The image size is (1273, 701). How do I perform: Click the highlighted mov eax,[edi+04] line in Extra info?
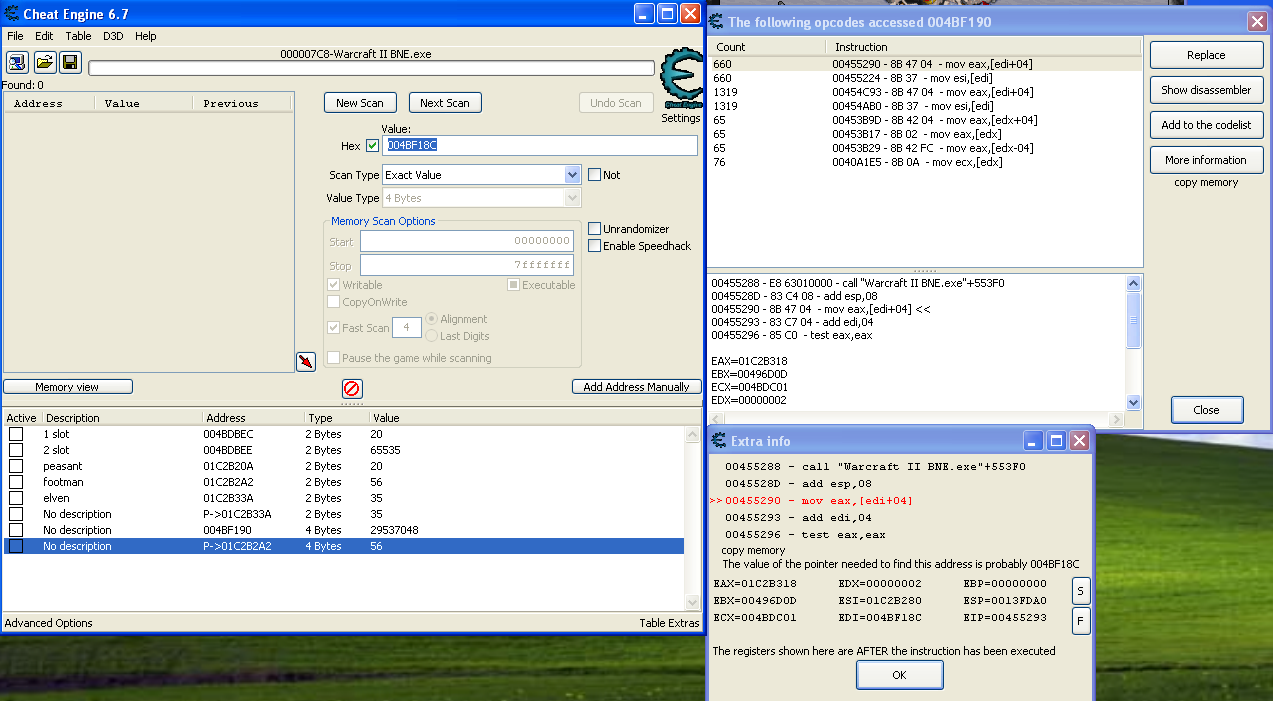click(x=810, y=500)
